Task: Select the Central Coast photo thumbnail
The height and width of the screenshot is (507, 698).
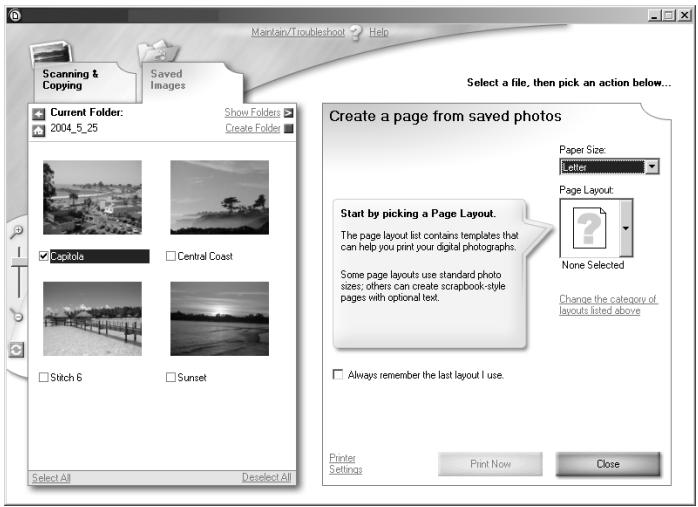Action: click(219, 197)
